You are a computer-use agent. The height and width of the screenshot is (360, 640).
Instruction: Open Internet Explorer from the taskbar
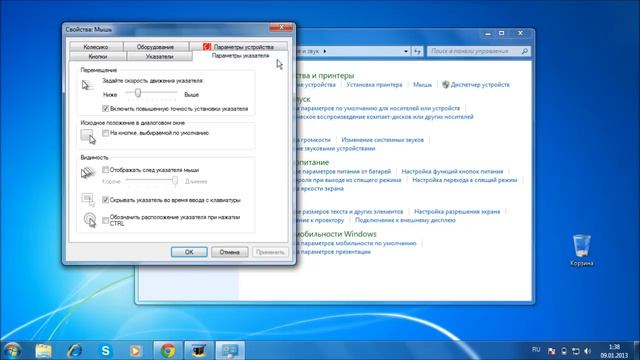pyautogui.click(x=75, y=351)
